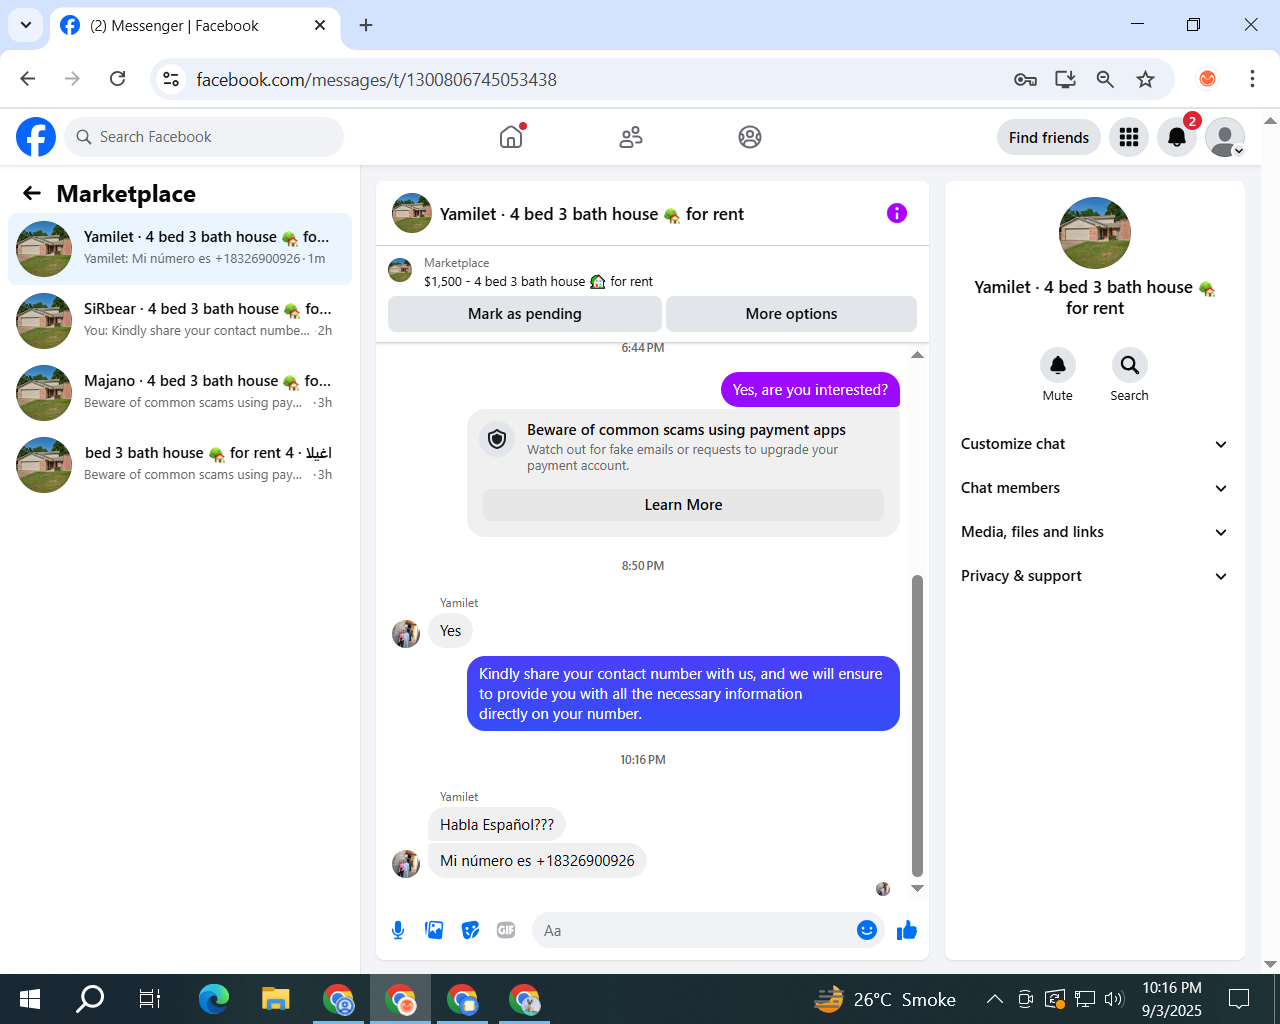Attach a photo using image icon
Viewport: 1280px width, 1024px height.
[434, 931]
